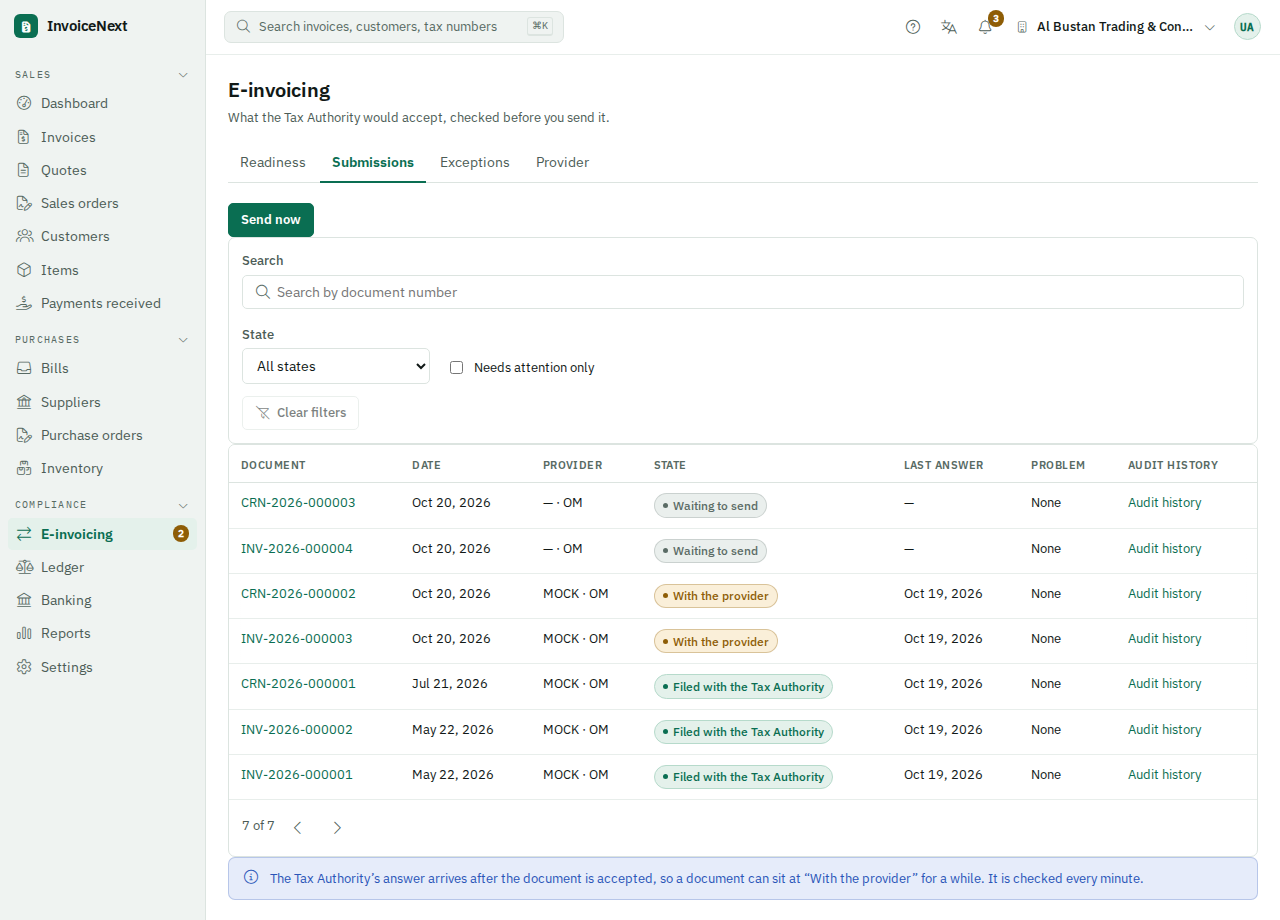Click the Payments received icon

24,303
